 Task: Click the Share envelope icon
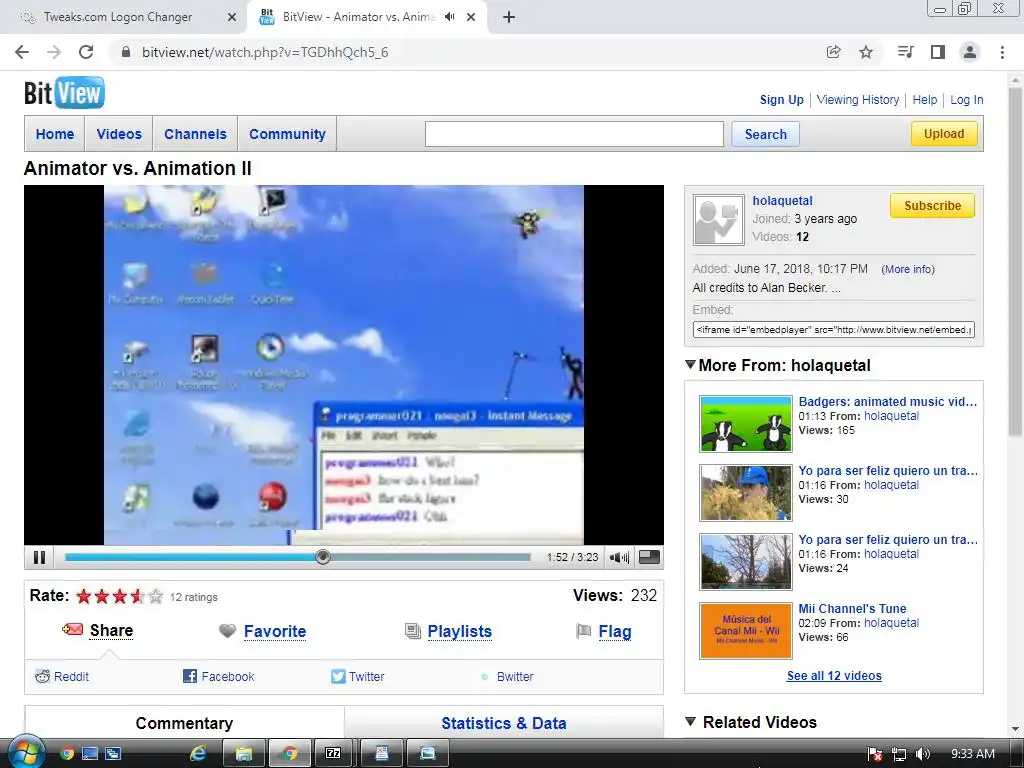[72, 630]
